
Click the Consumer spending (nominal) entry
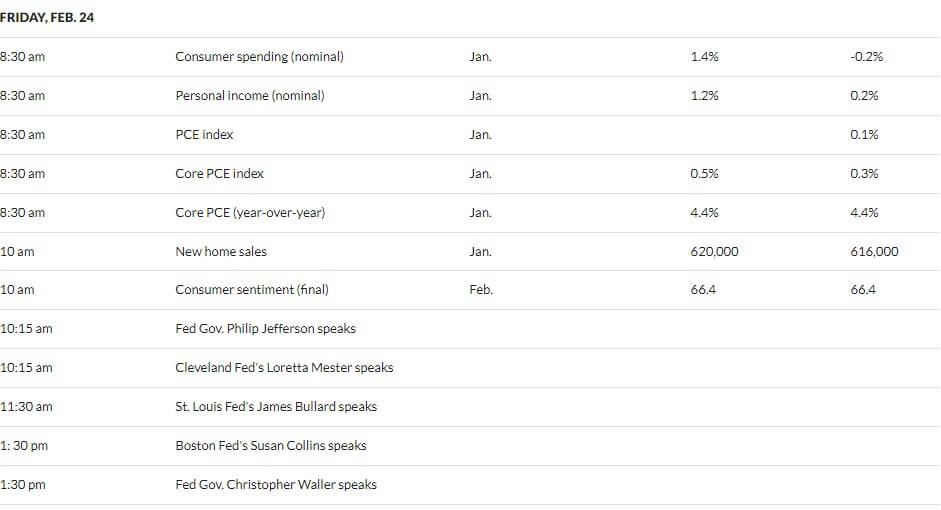(259, 56)
